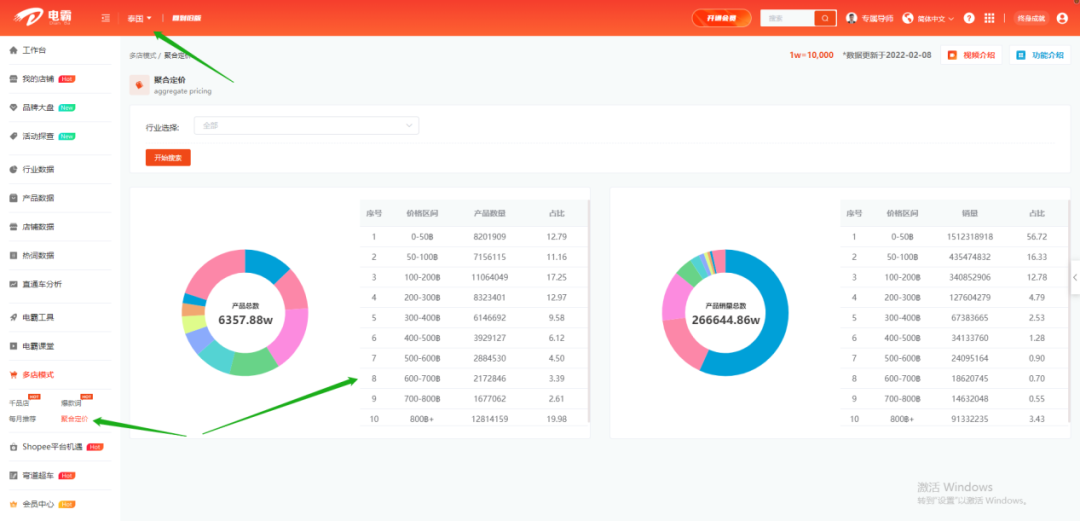
Task: Click the globe language icon
Action: [x=908, y=18]
